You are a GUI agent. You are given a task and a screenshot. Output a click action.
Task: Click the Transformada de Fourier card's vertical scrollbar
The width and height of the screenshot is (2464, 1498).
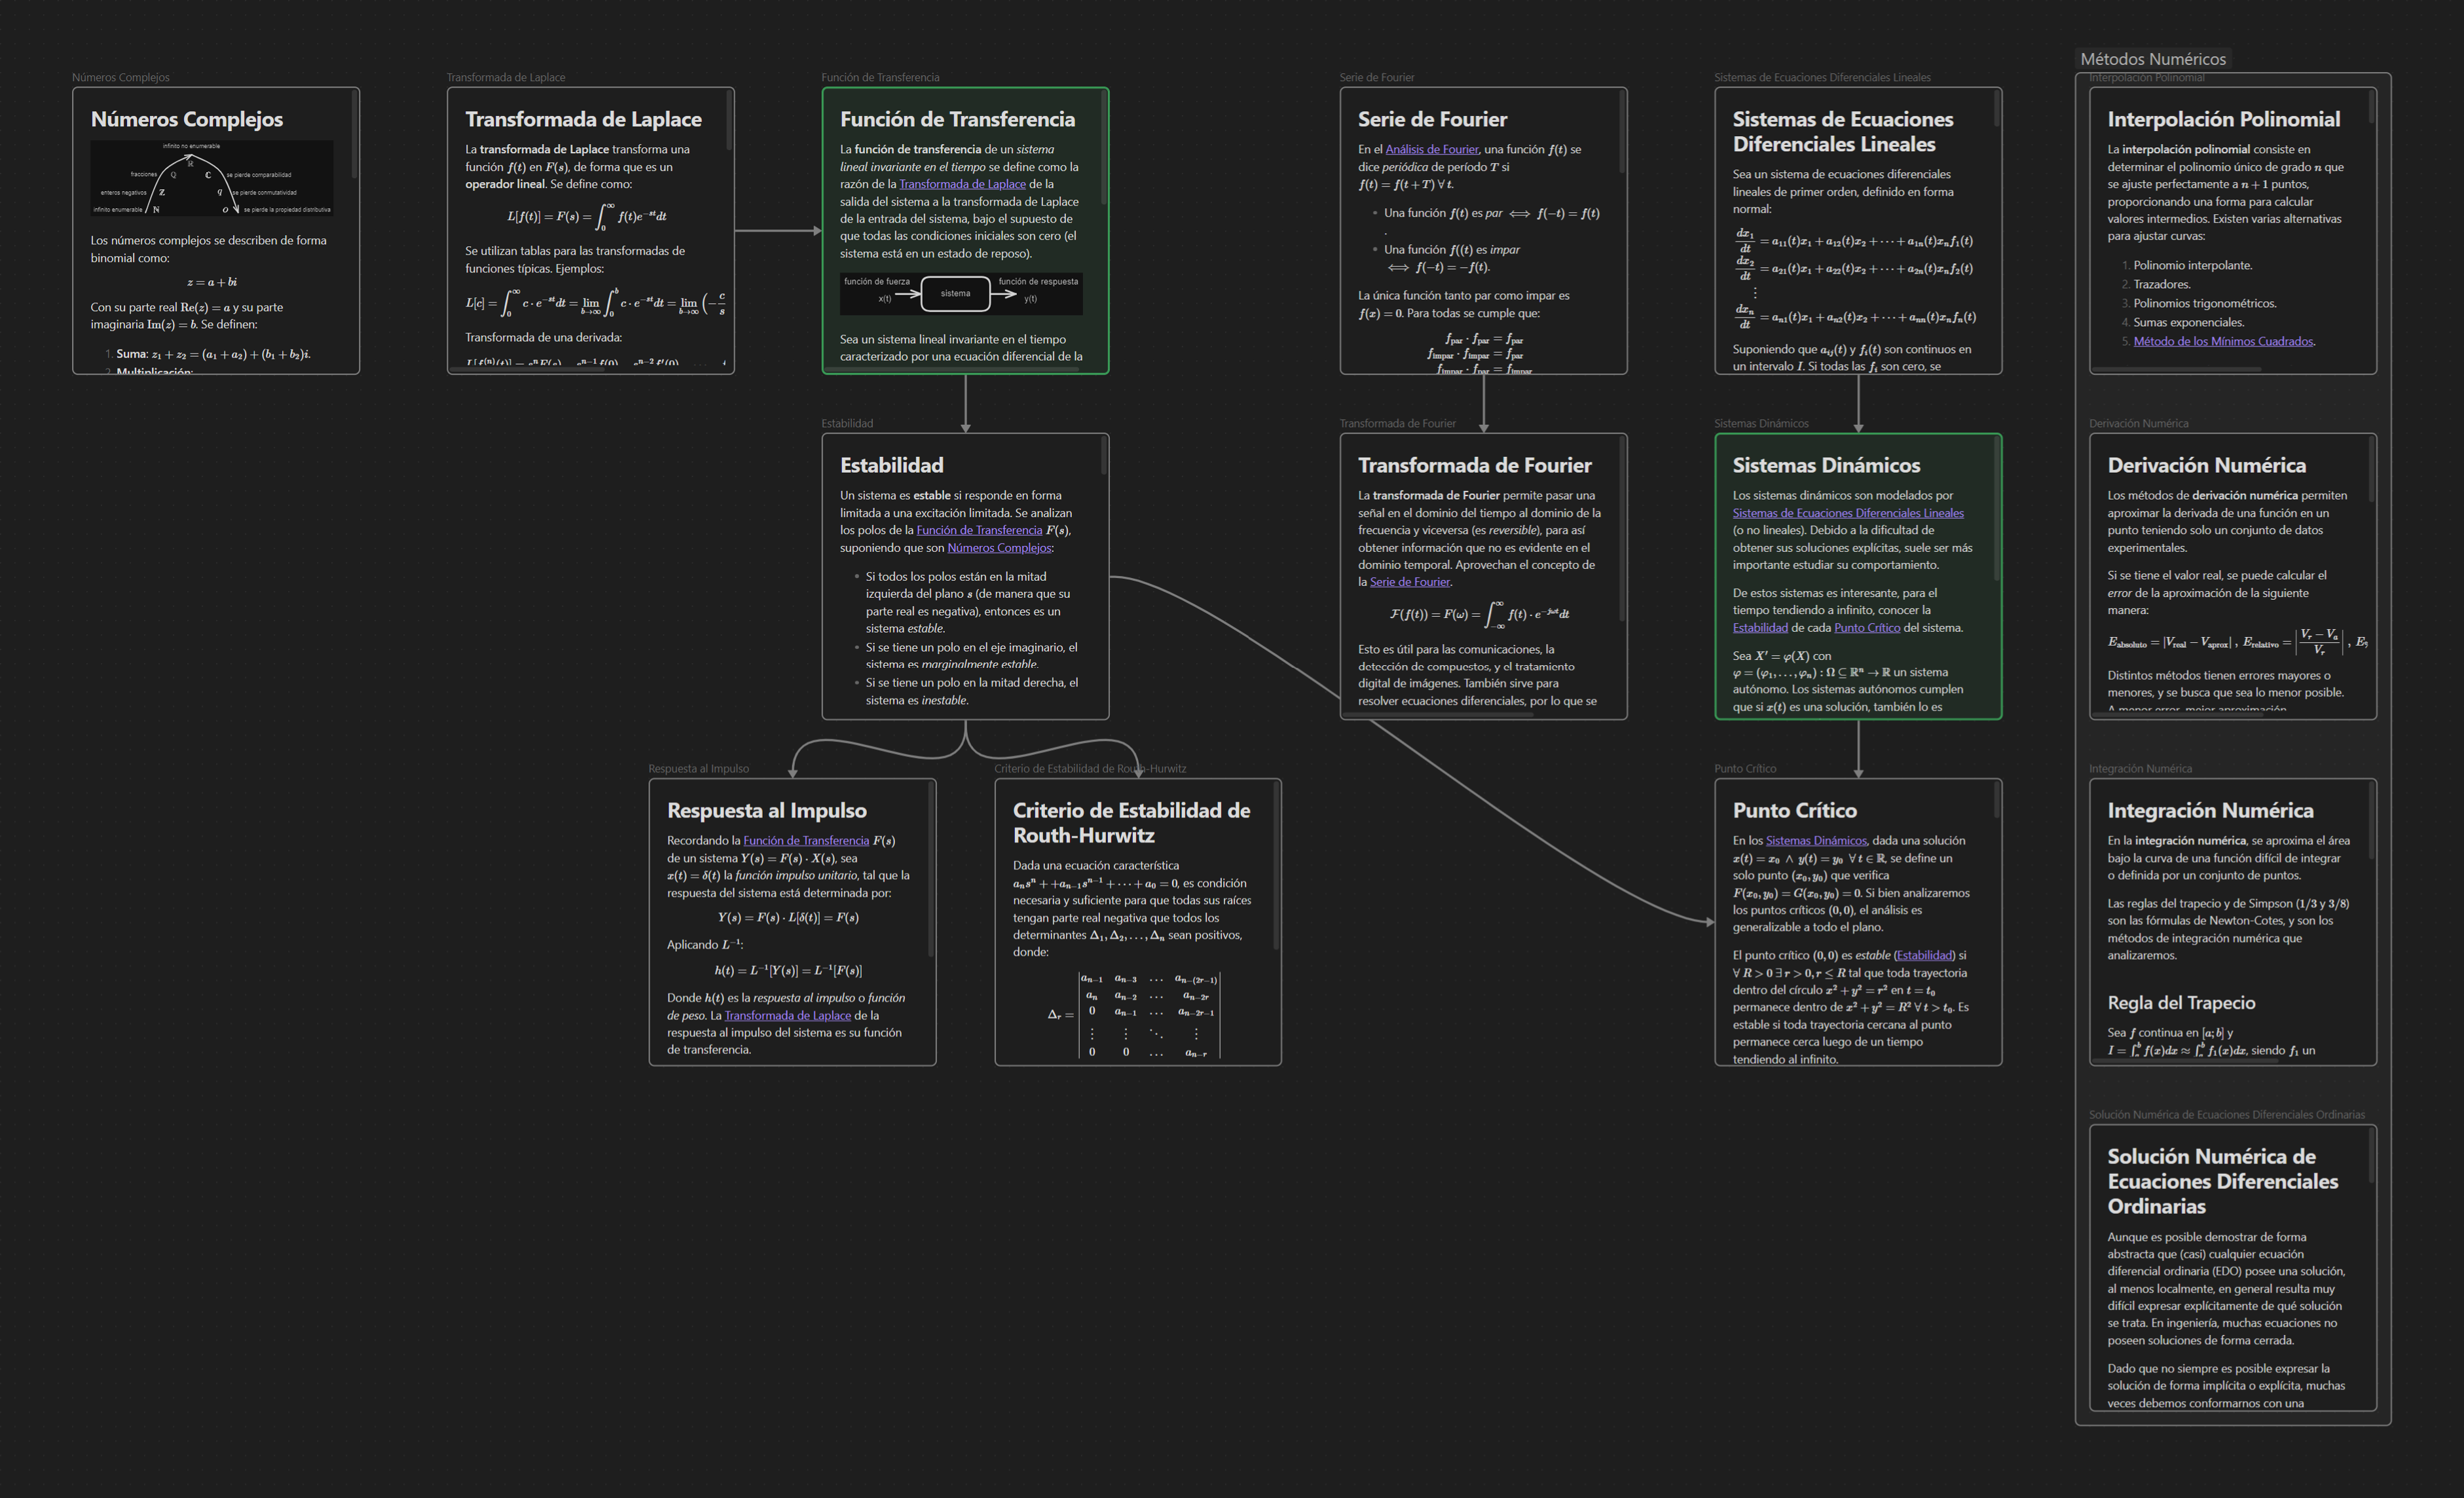[1622, 530]
